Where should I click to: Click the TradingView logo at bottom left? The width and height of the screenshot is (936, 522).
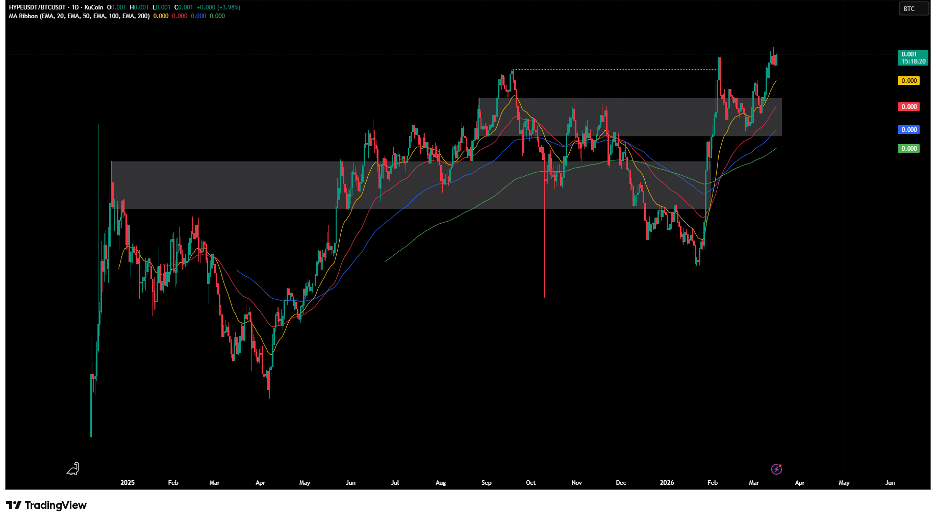tap(33, 505)
